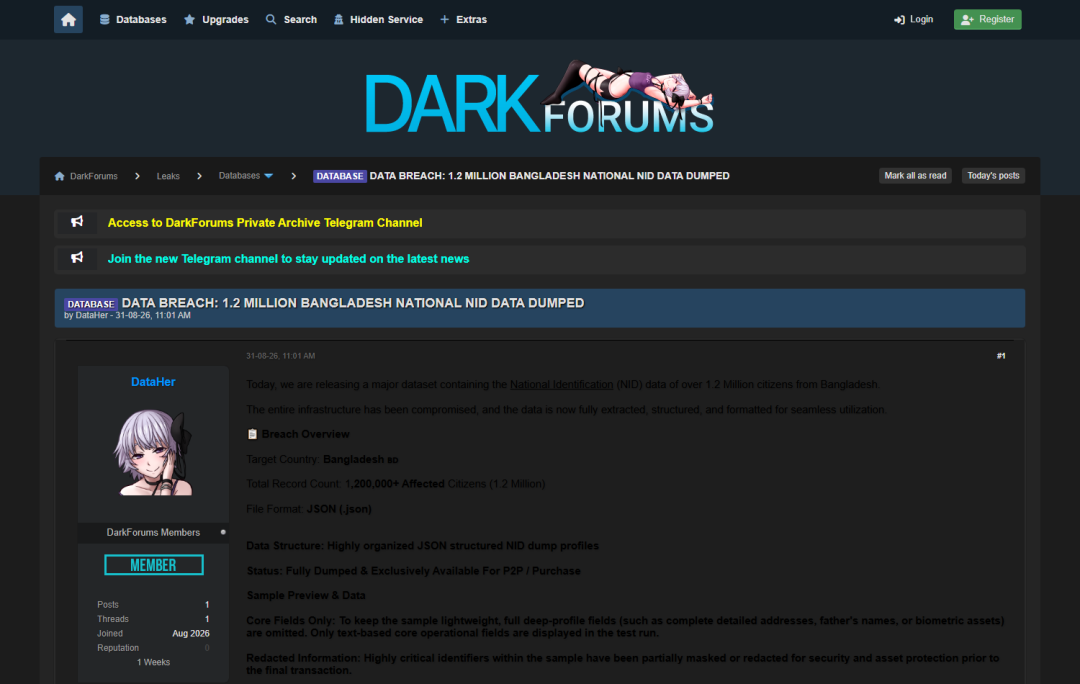Click the Extras plus icon
1080x684 pixels.
(x=444, y=19)
